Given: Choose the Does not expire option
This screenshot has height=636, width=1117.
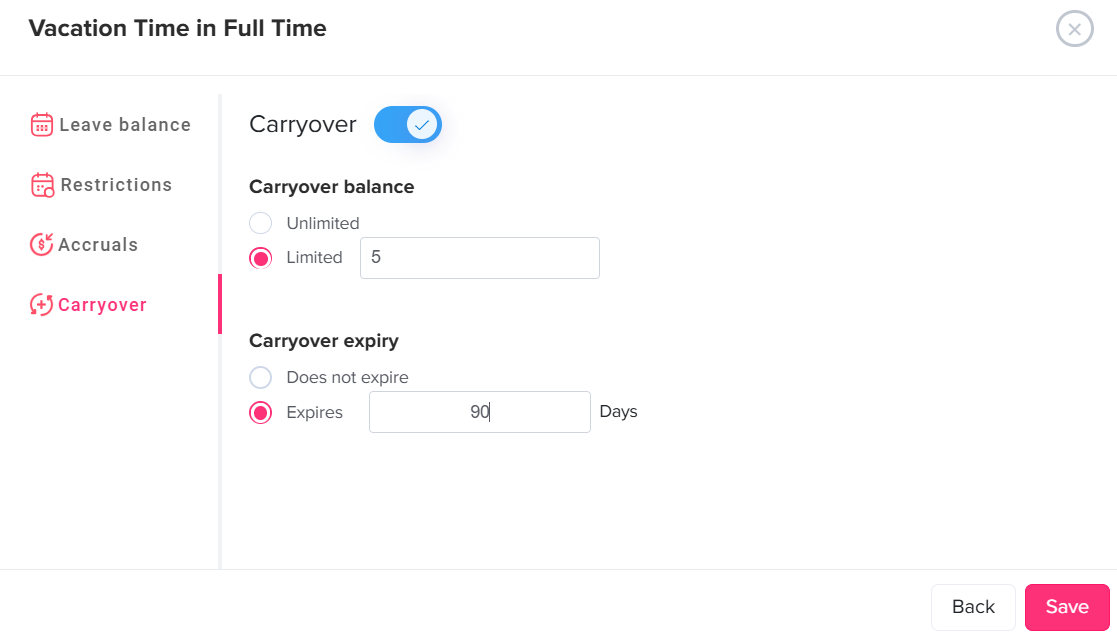Looking at the screenshot, I should (x=260, y=377).
